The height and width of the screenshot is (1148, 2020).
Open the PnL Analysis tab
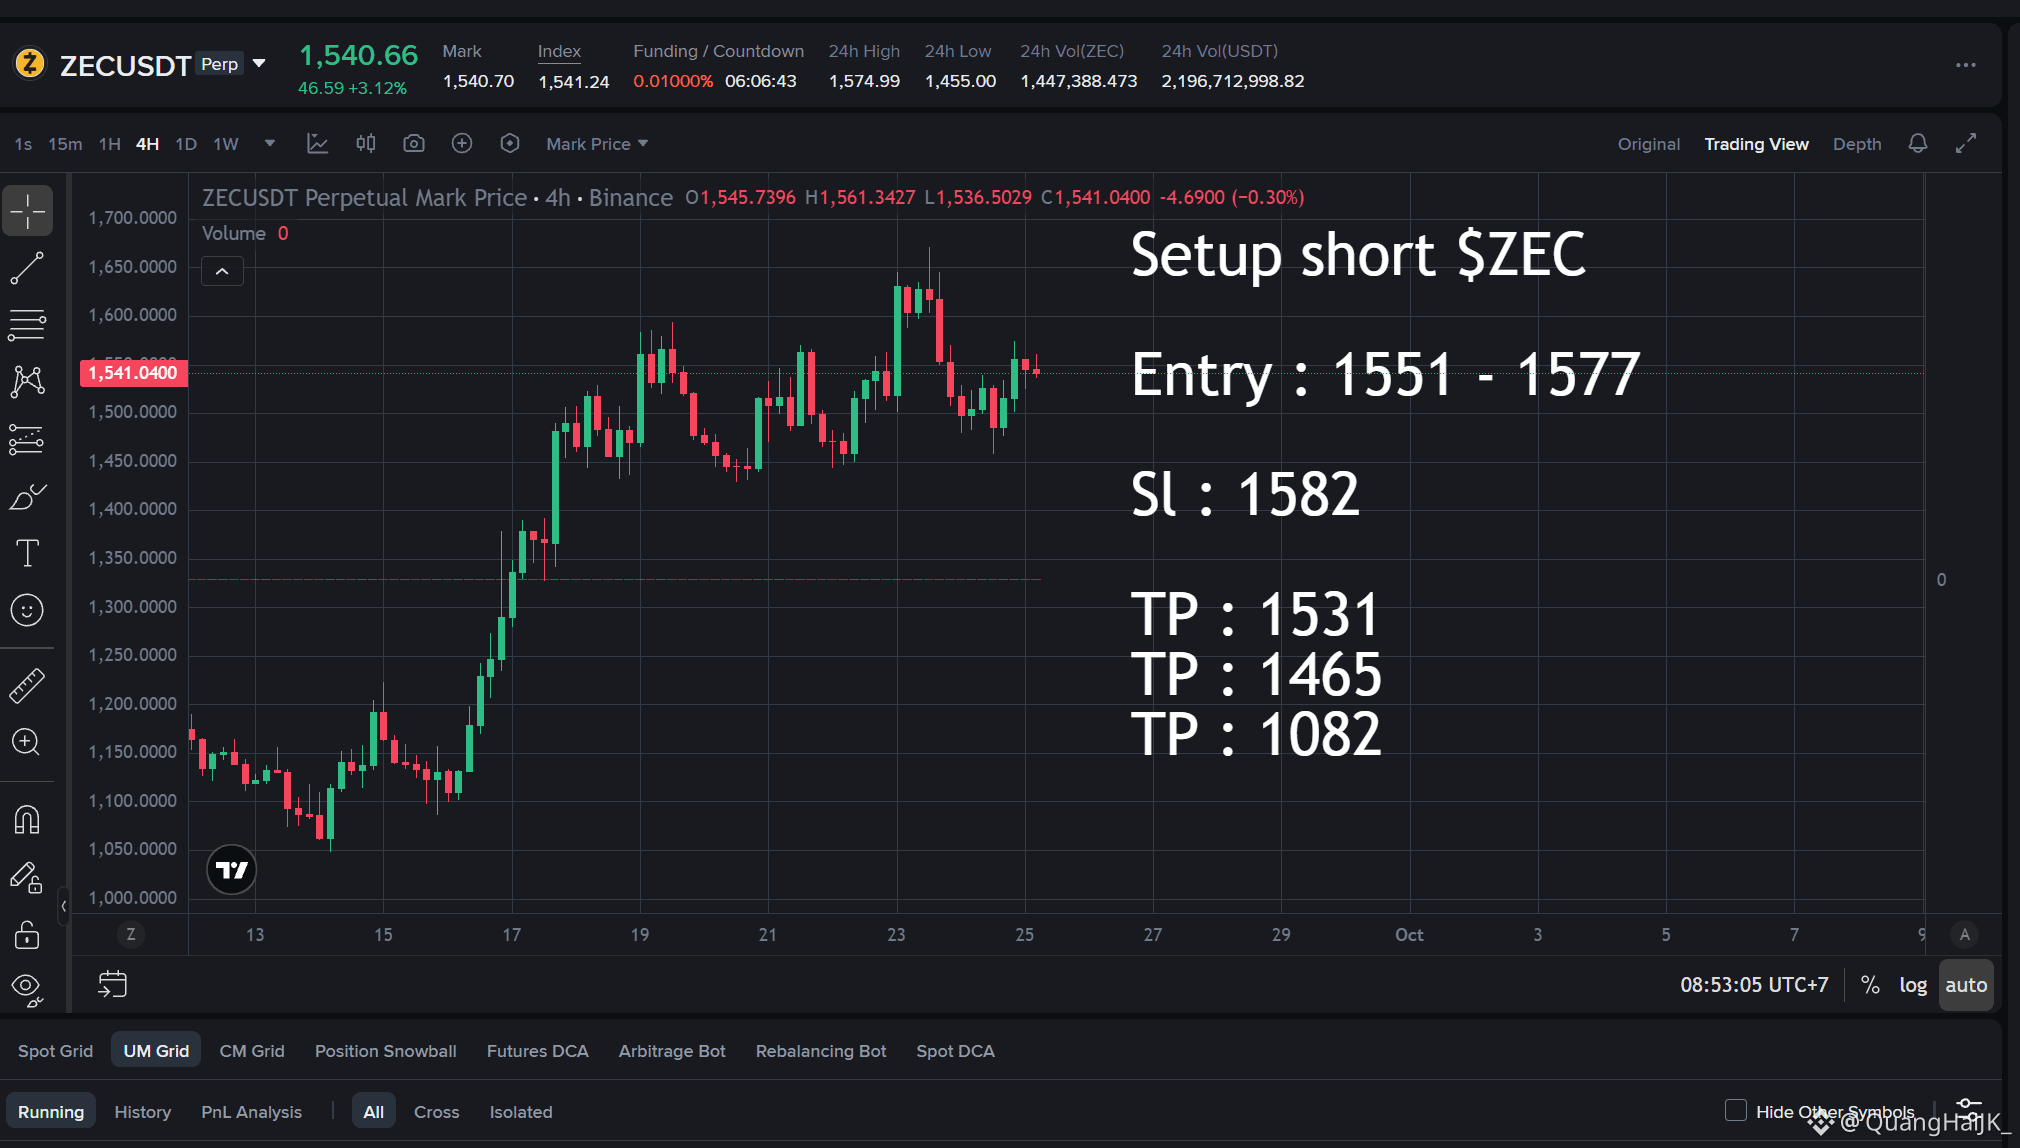click(x=251, y=1112)
